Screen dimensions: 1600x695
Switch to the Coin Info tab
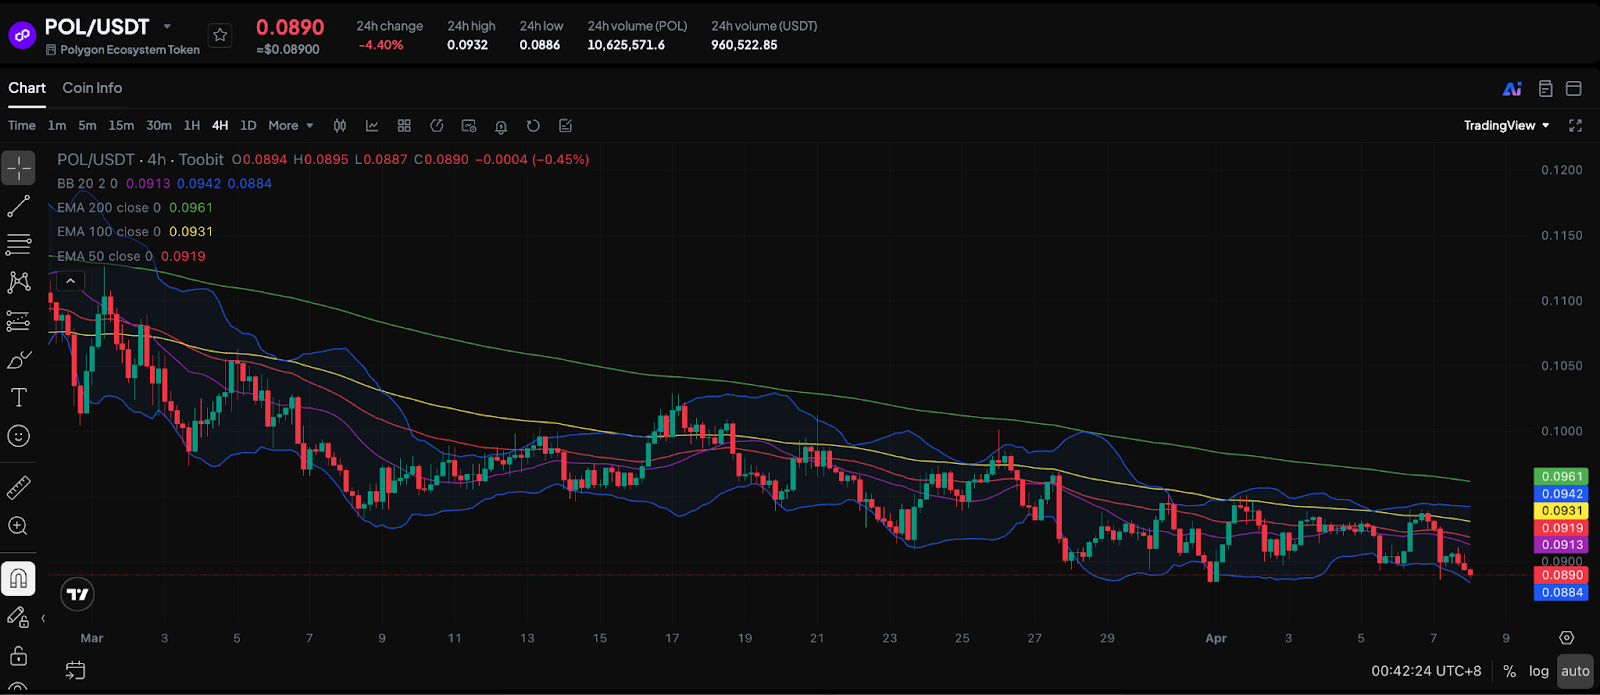tap(92, 88)
